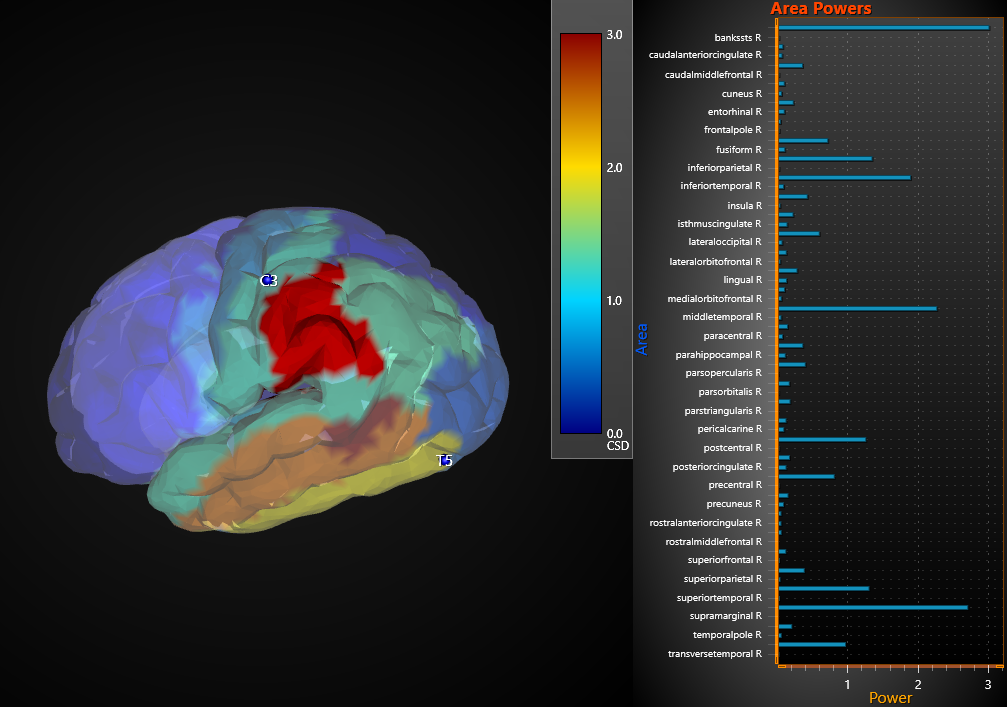Select posteriorcingulate R area label

pos(717,467)
